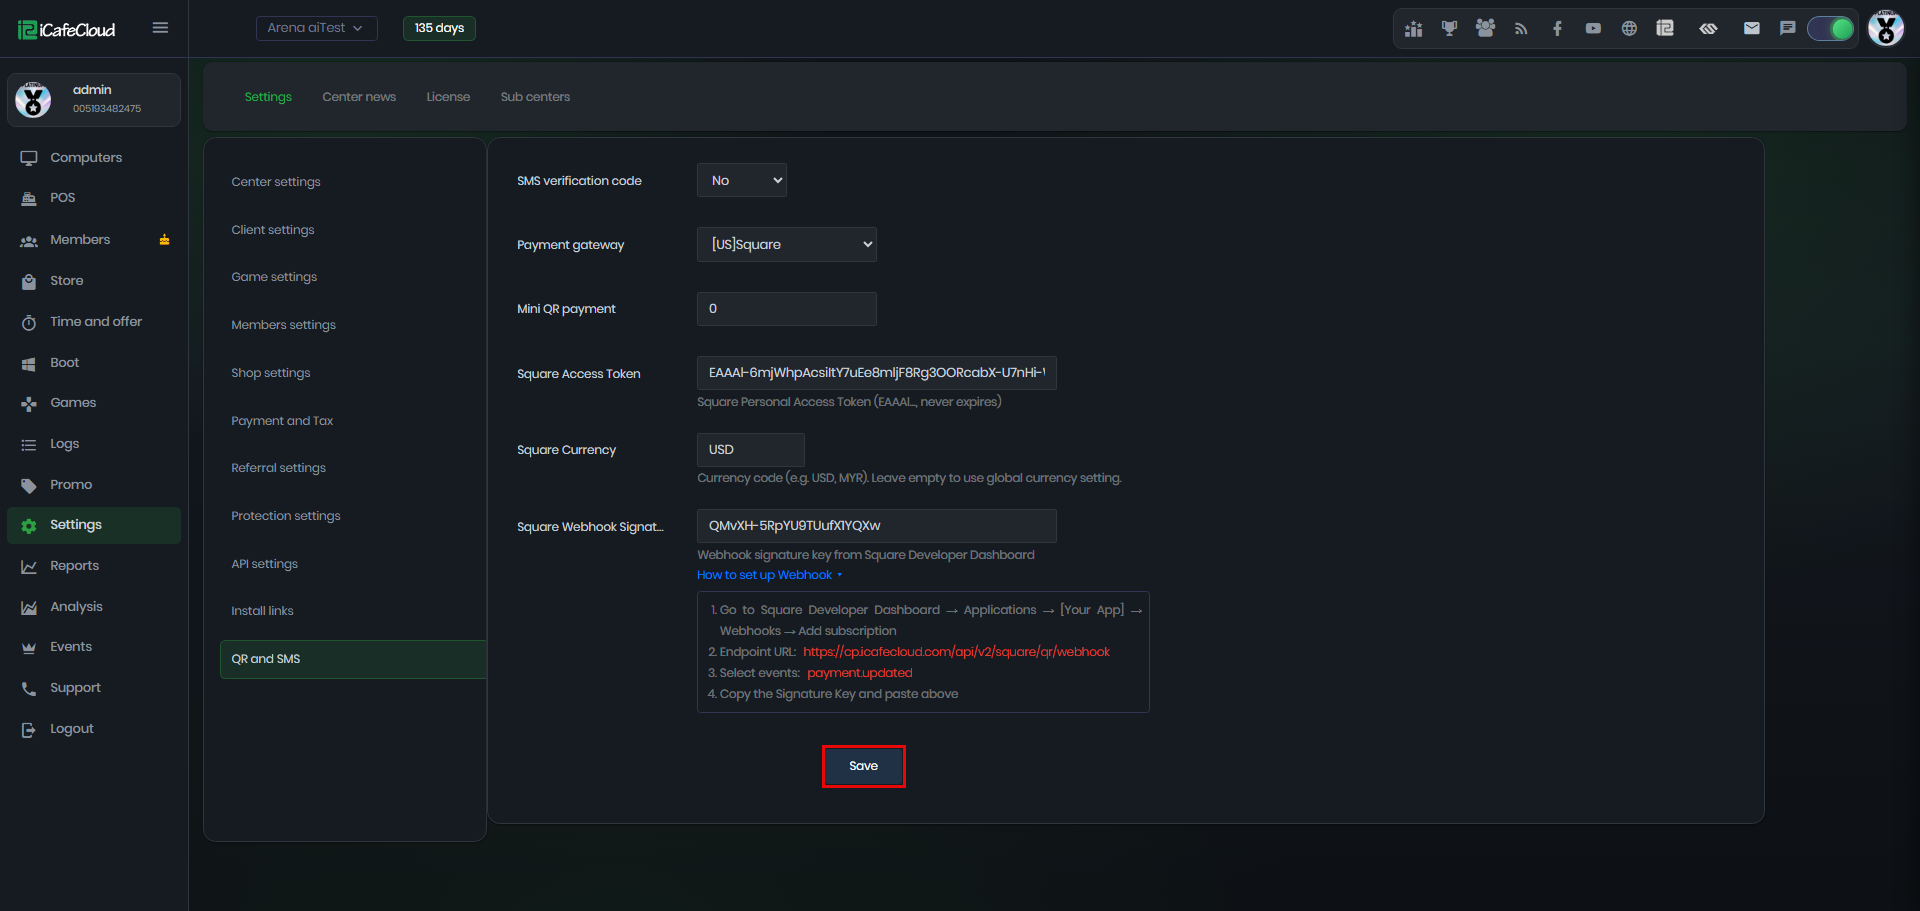
Task: Open API settings section
Action: pyautogui.click(x=265, y=564)
